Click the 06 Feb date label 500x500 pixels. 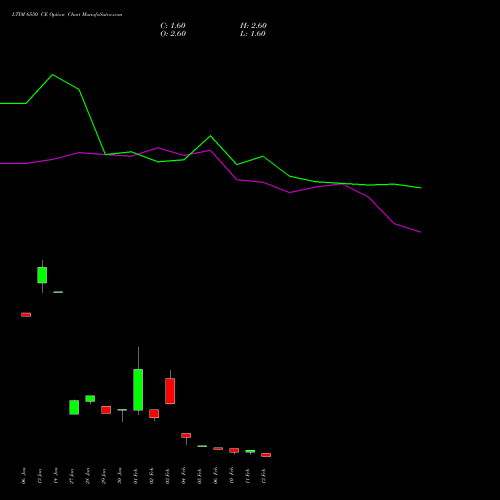[216, 476]
